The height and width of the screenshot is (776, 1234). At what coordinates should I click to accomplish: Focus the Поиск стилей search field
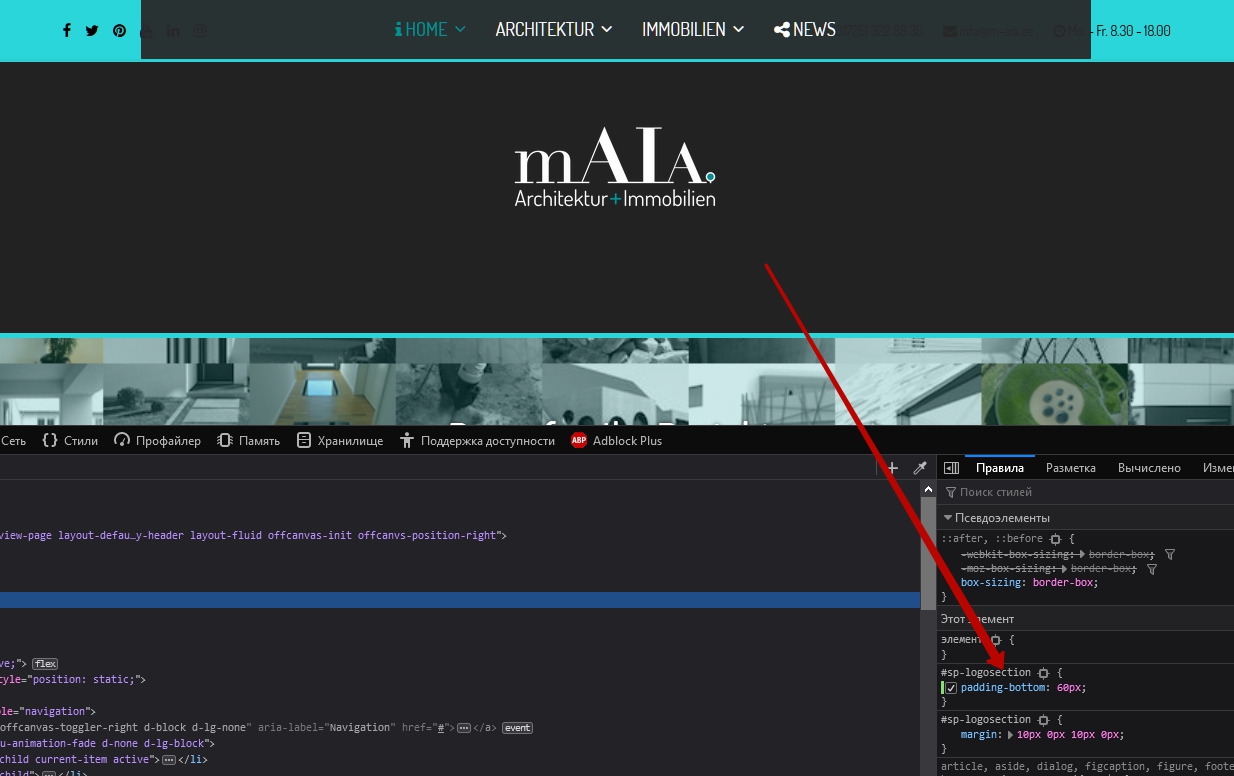point(1090,492)
